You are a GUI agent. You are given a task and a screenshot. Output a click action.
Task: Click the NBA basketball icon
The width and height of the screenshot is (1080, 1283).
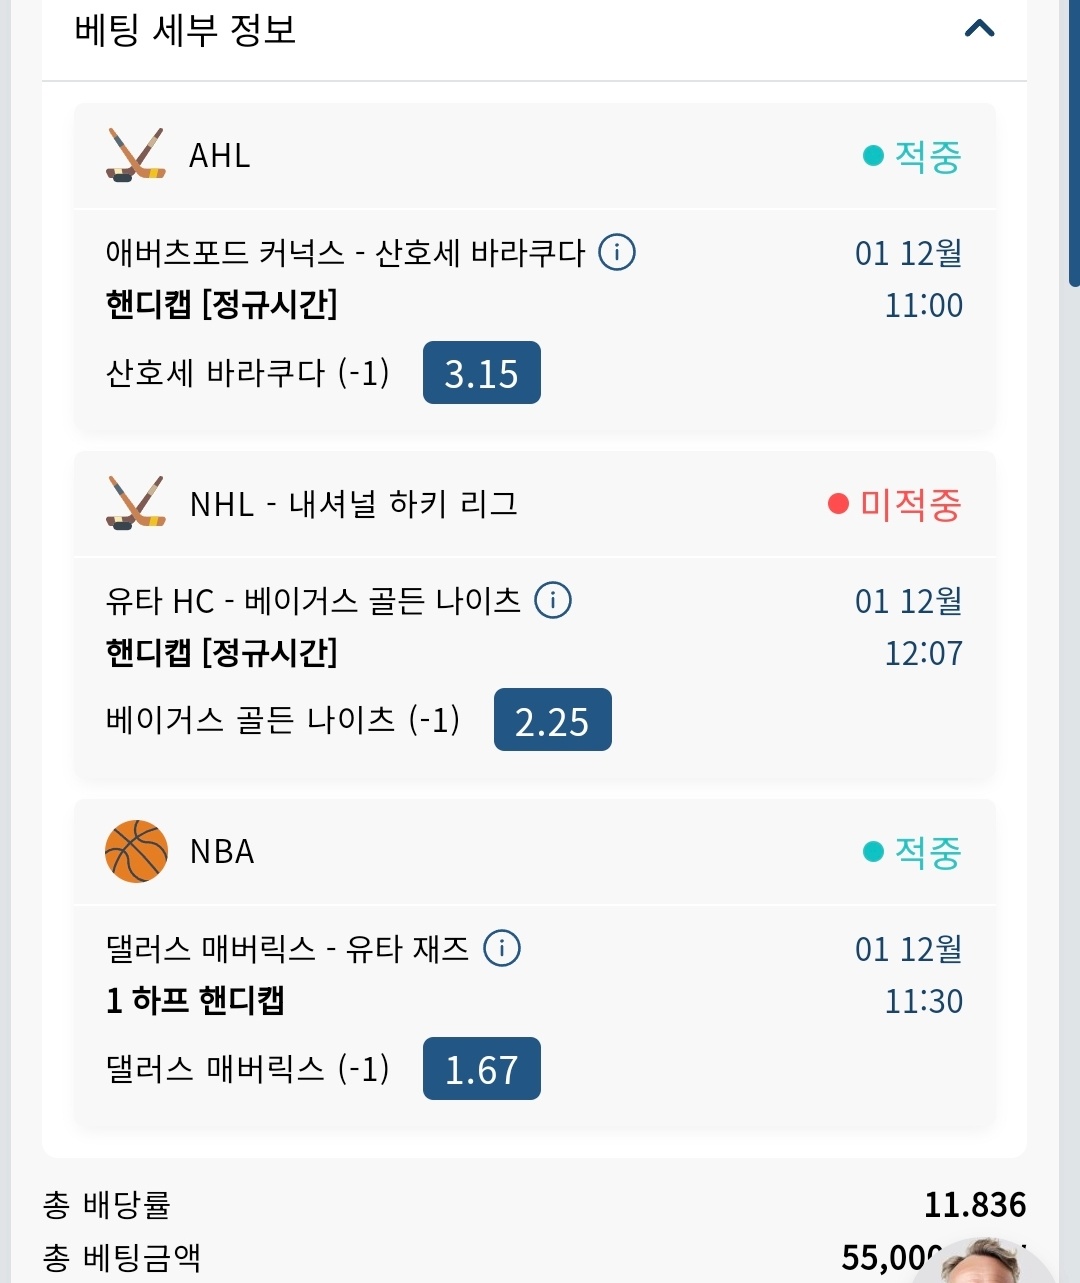click(x=136, y=851)
